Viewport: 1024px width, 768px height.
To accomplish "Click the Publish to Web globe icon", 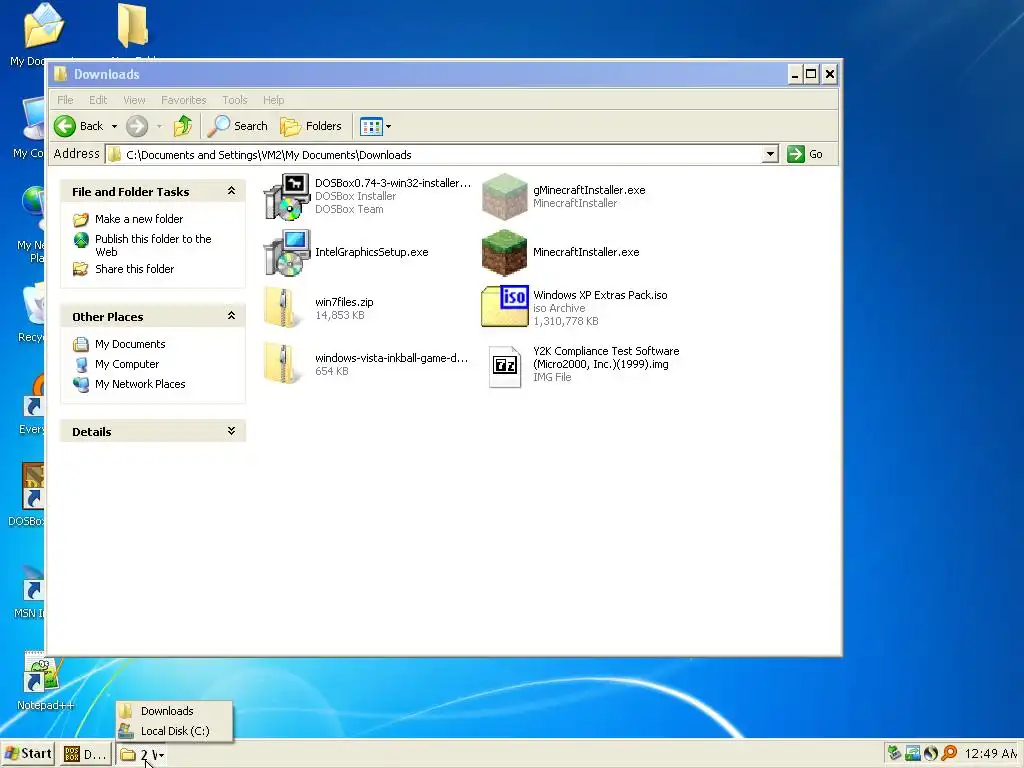I will pyautogui.click(x=81, y=240).
